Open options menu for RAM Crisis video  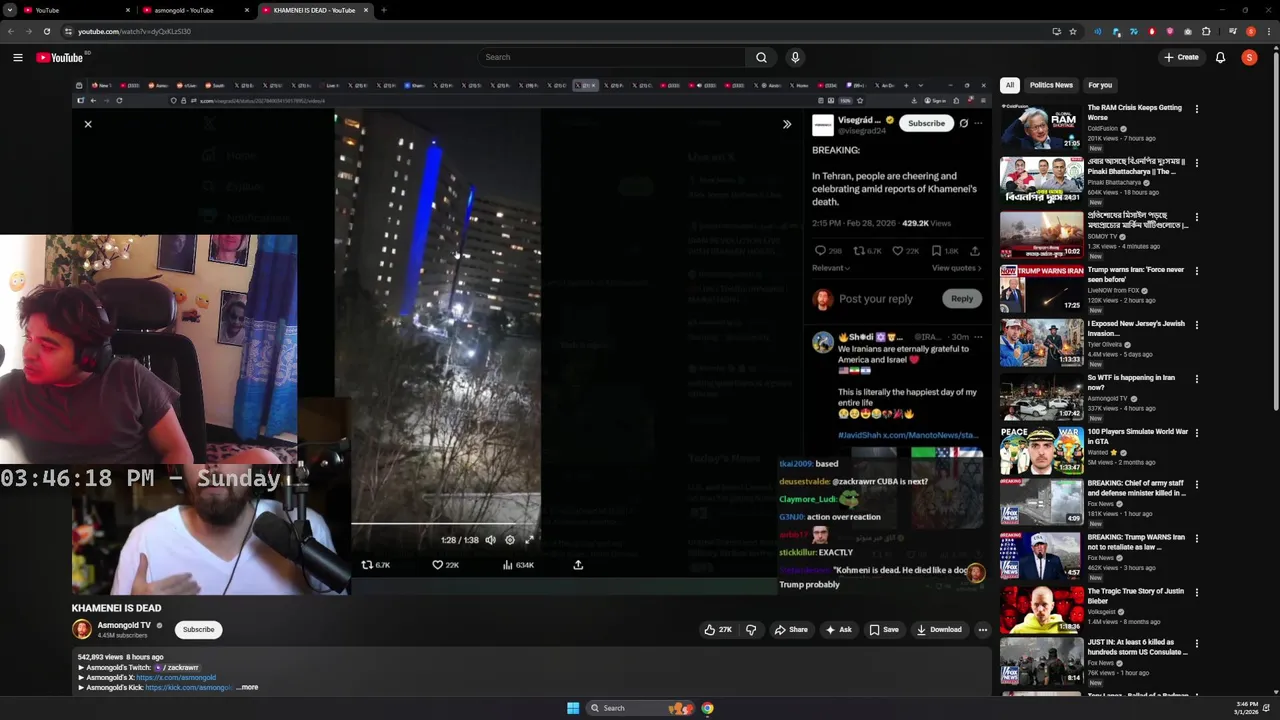click(x=1196, y=108)
